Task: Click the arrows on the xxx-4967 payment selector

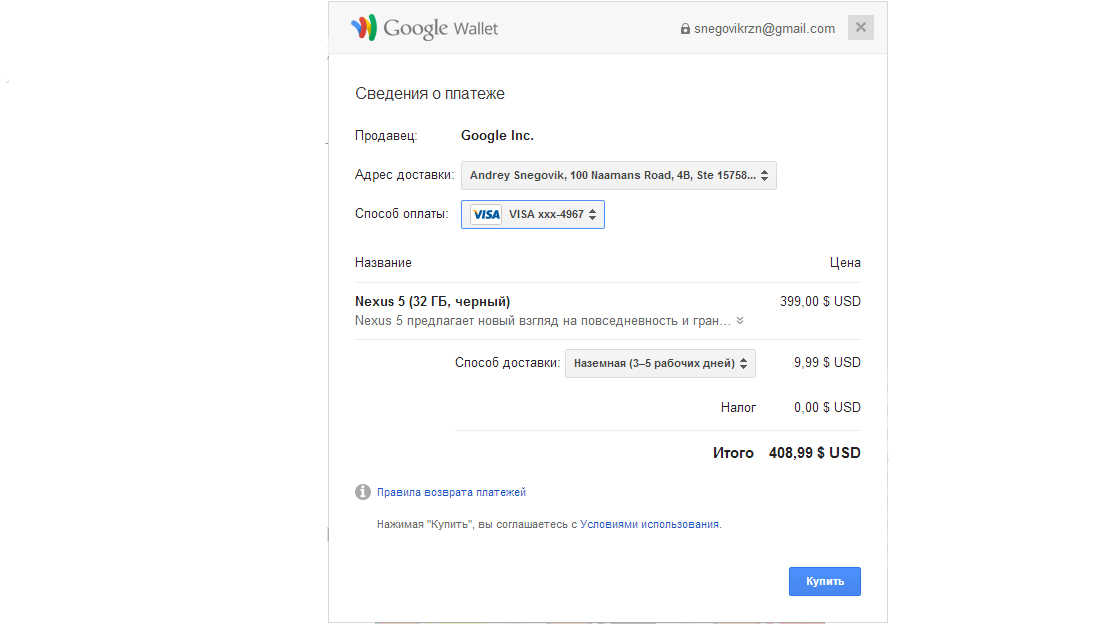Action: pyautogui.click(x=592, y=215)
